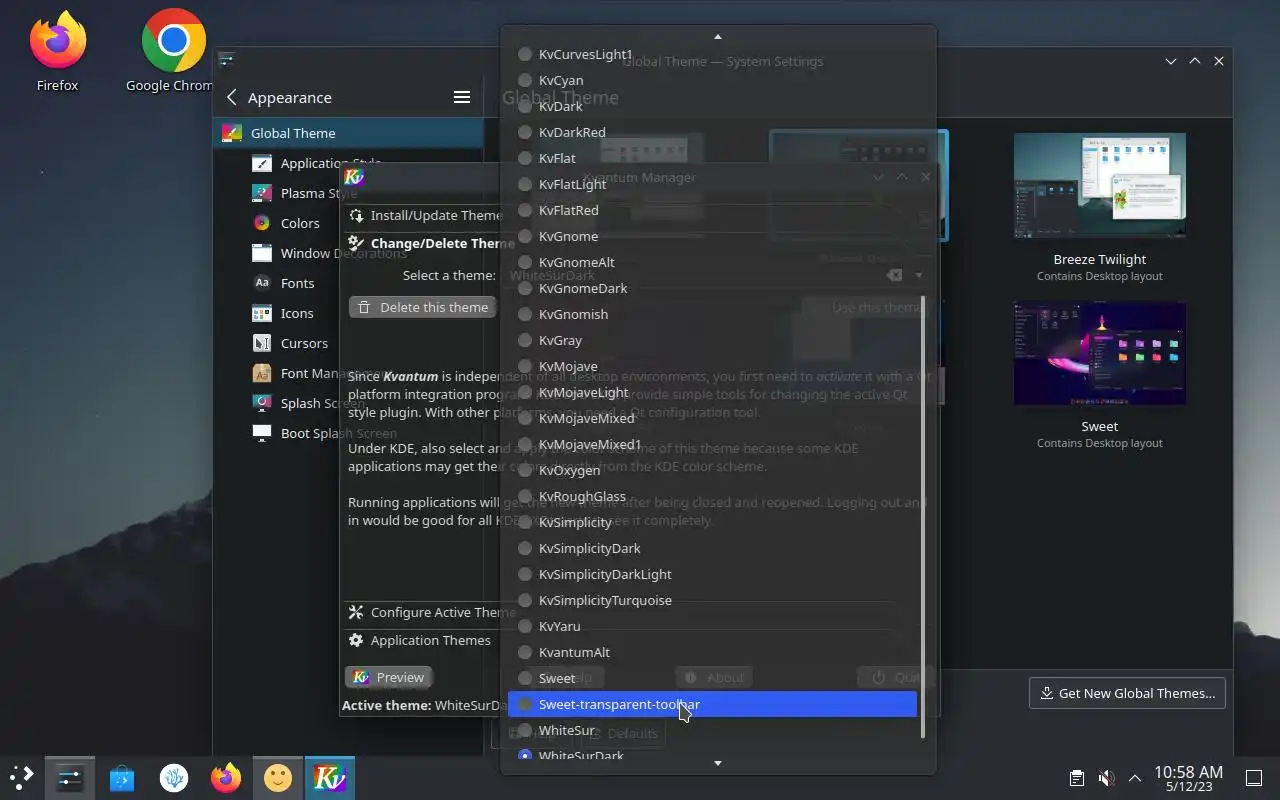Select KvMojave theme option
The image size is (1280, 800).
point(712,366)
